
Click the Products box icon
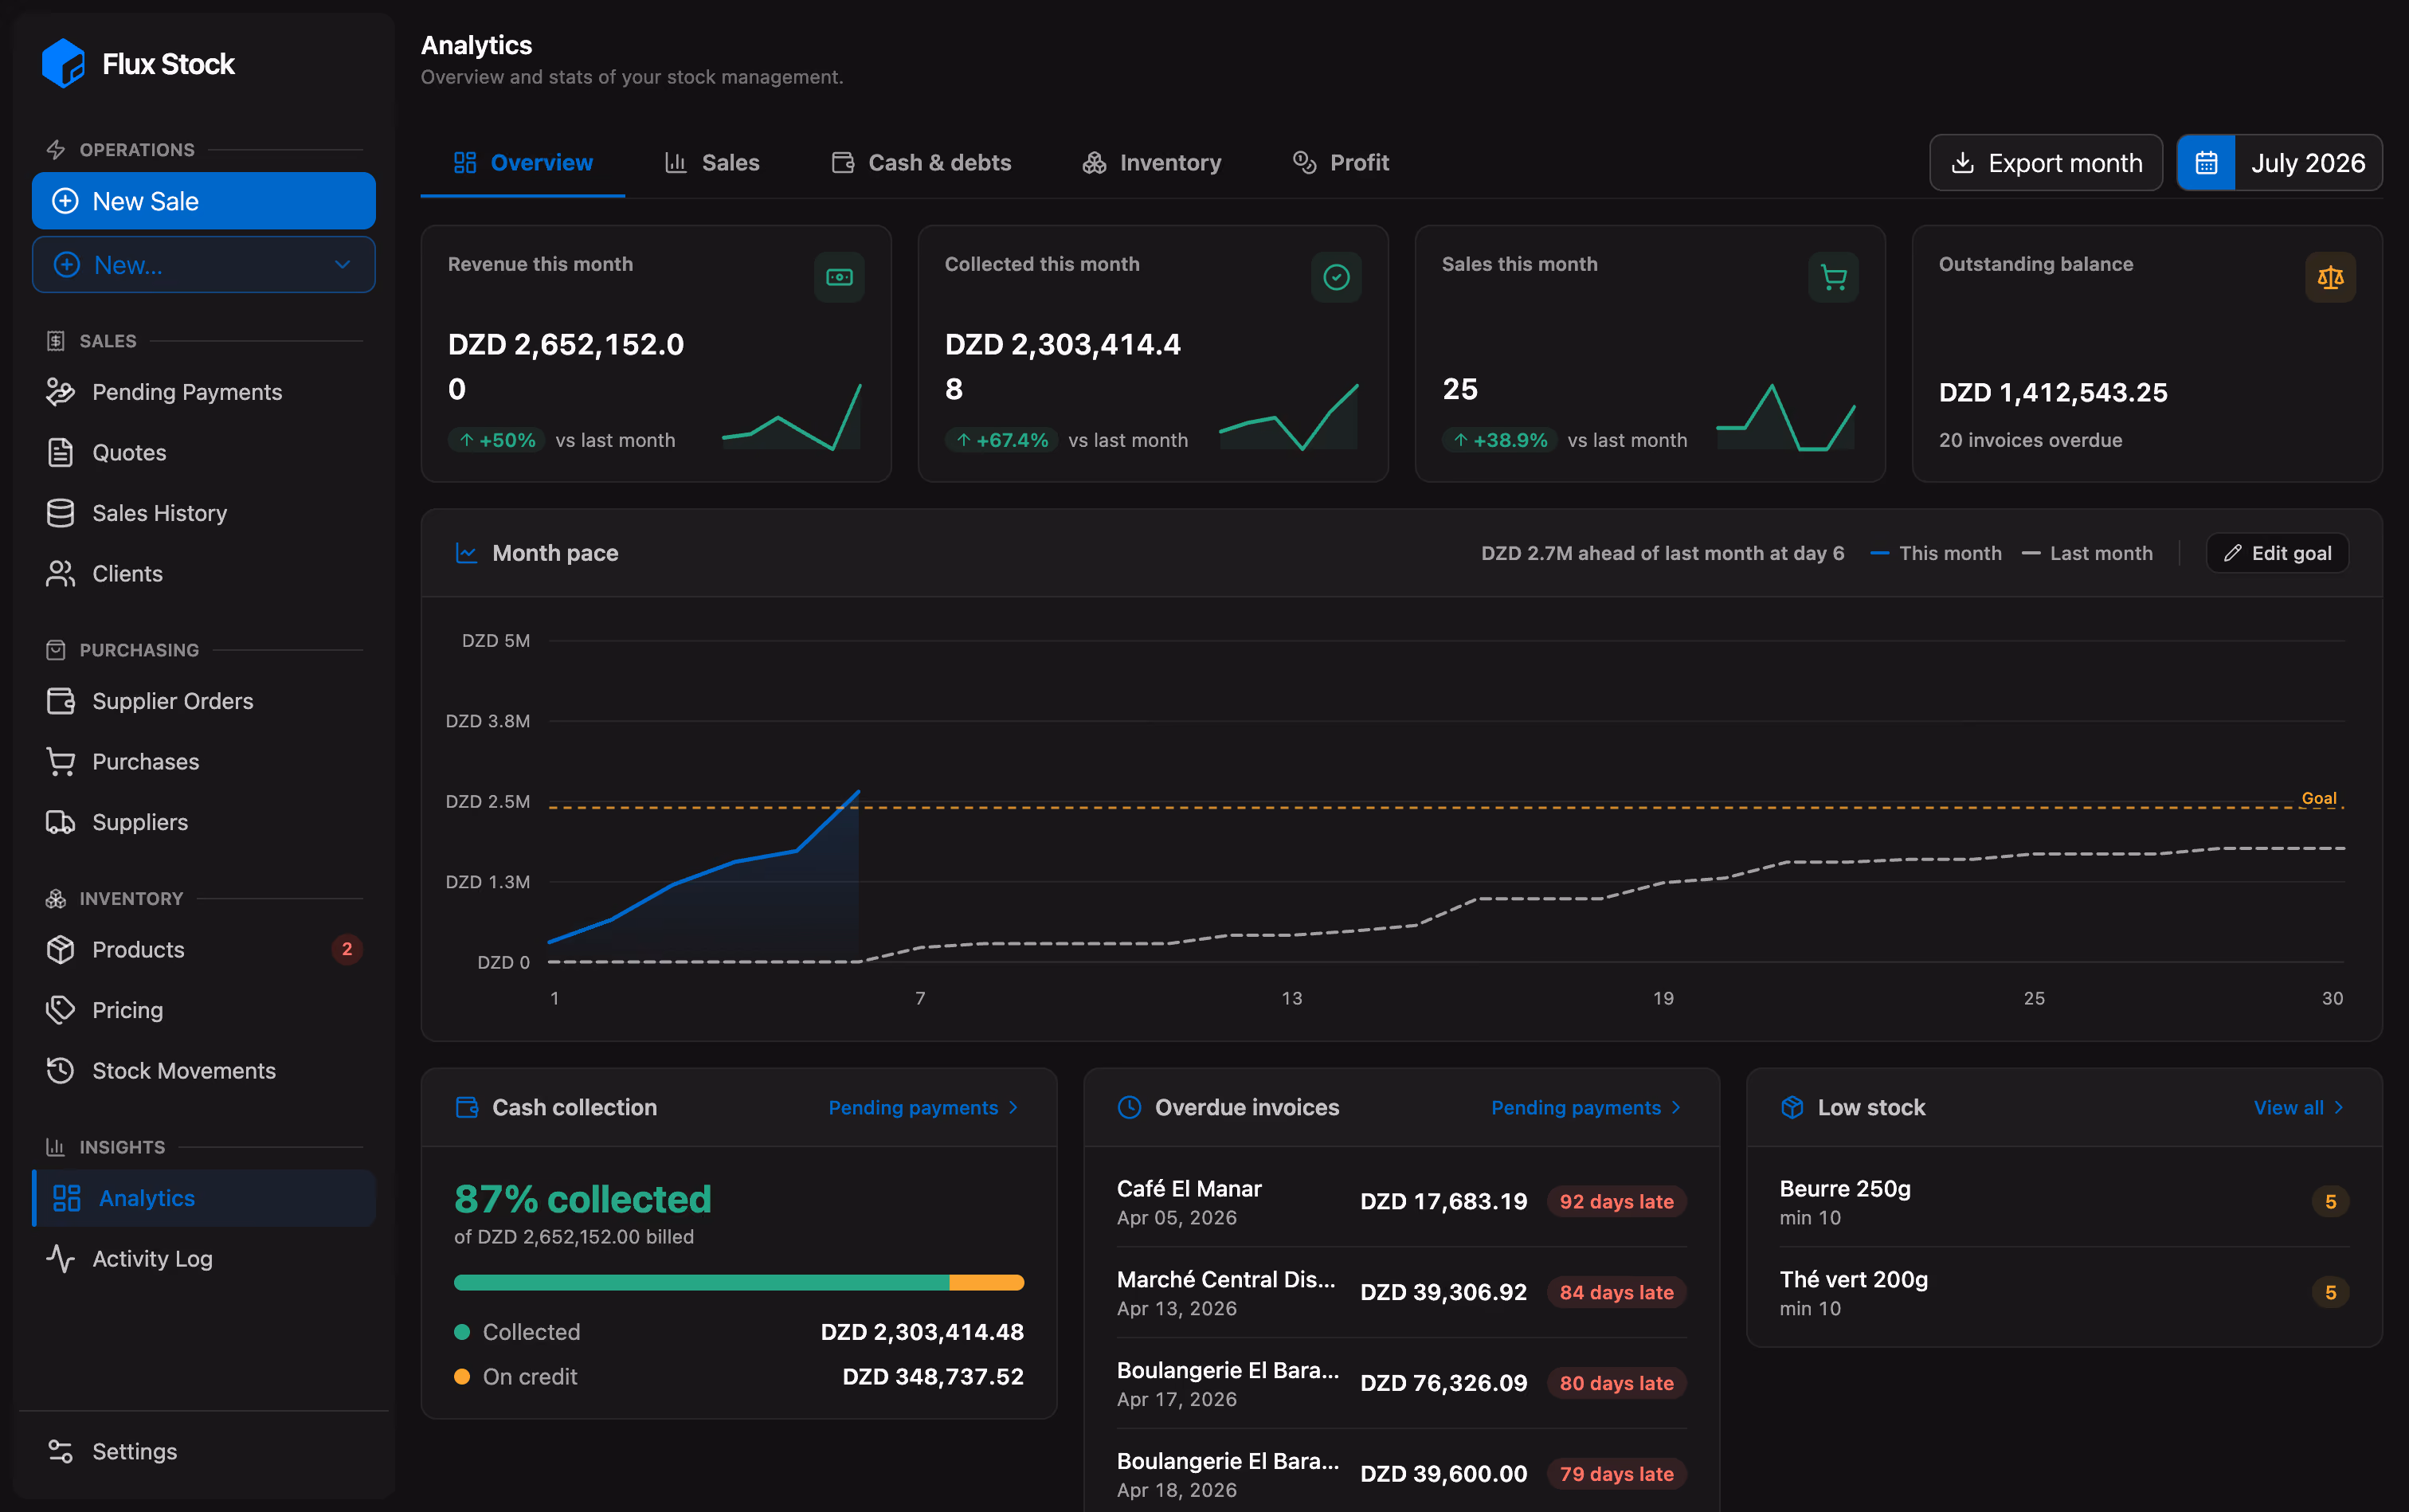(x=61, y=949)
